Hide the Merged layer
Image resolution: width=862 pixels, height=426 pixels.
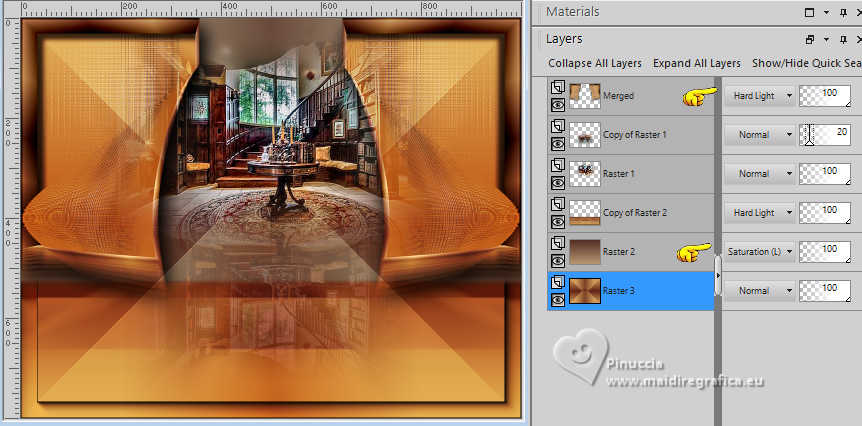coord(558,104)
